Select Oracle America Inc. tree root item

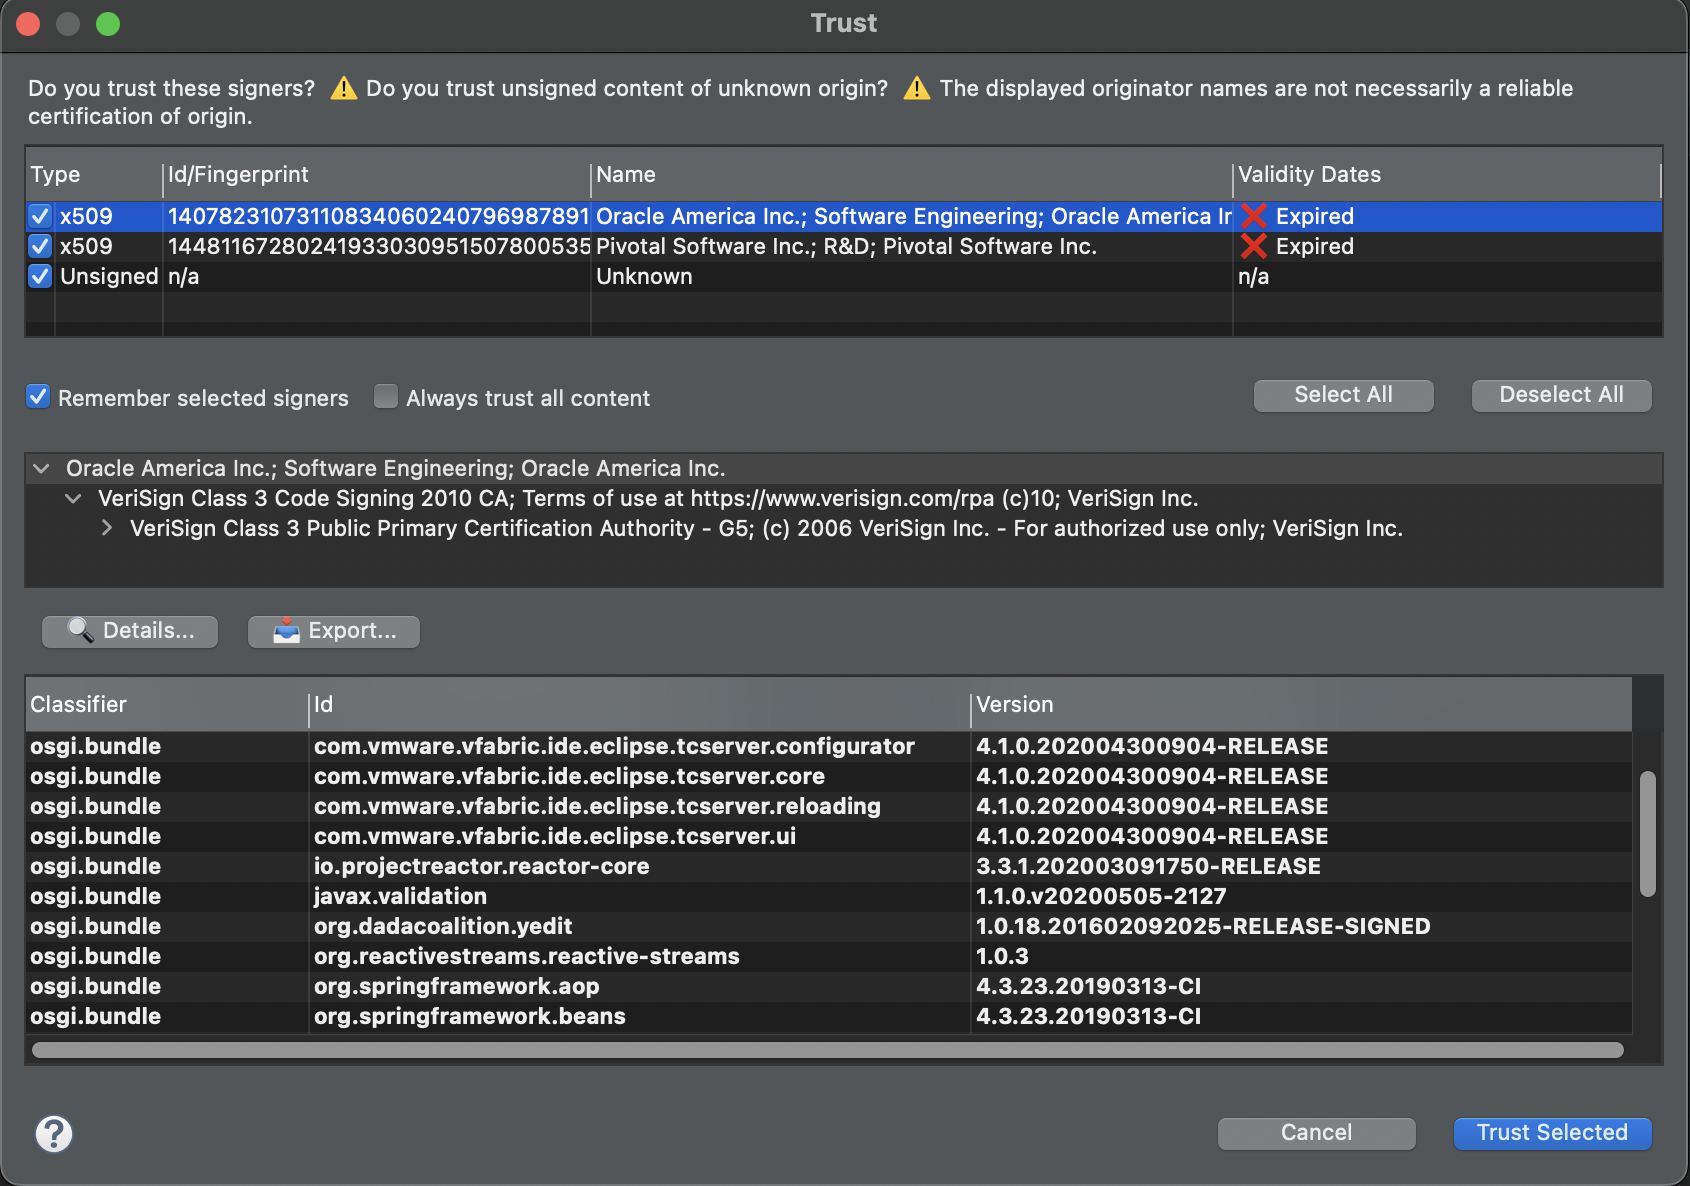(395, 468)
